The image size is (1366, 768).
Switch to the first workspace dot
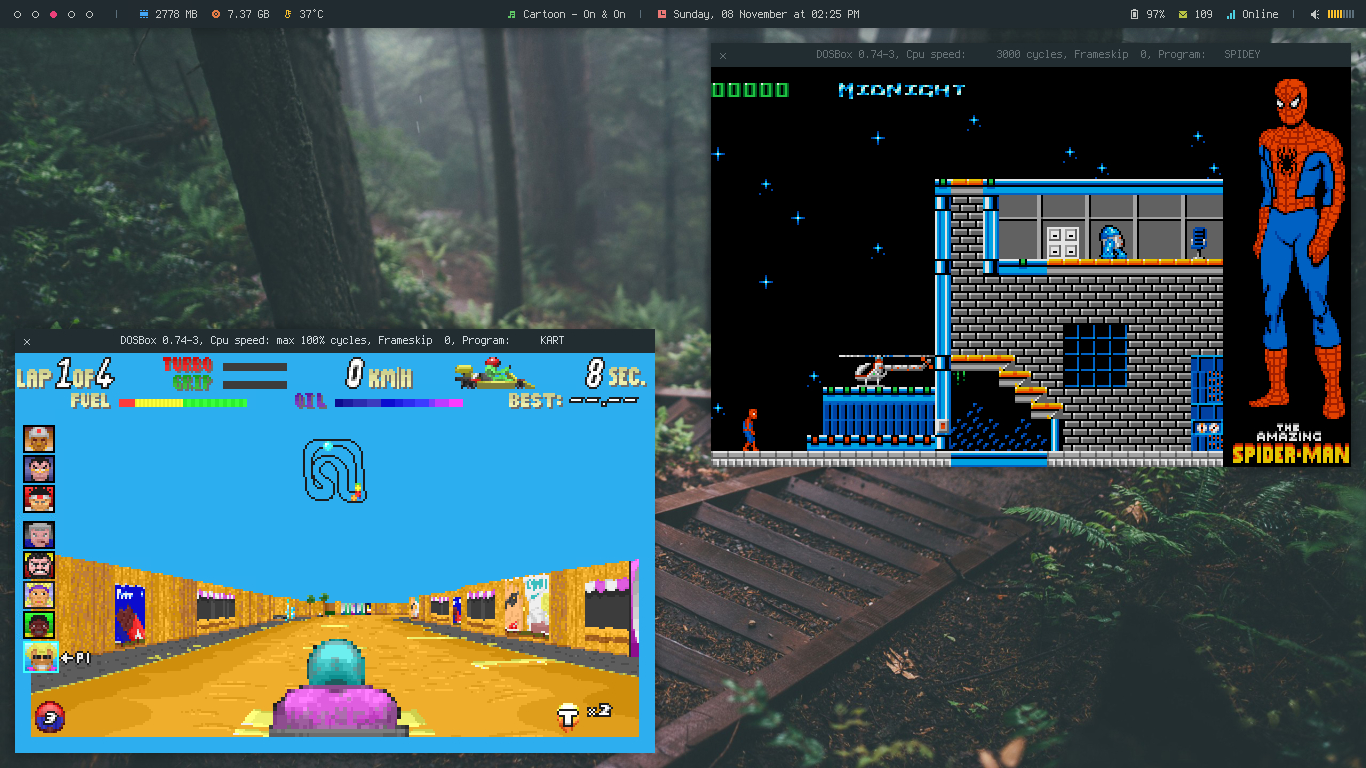[17, 14]
